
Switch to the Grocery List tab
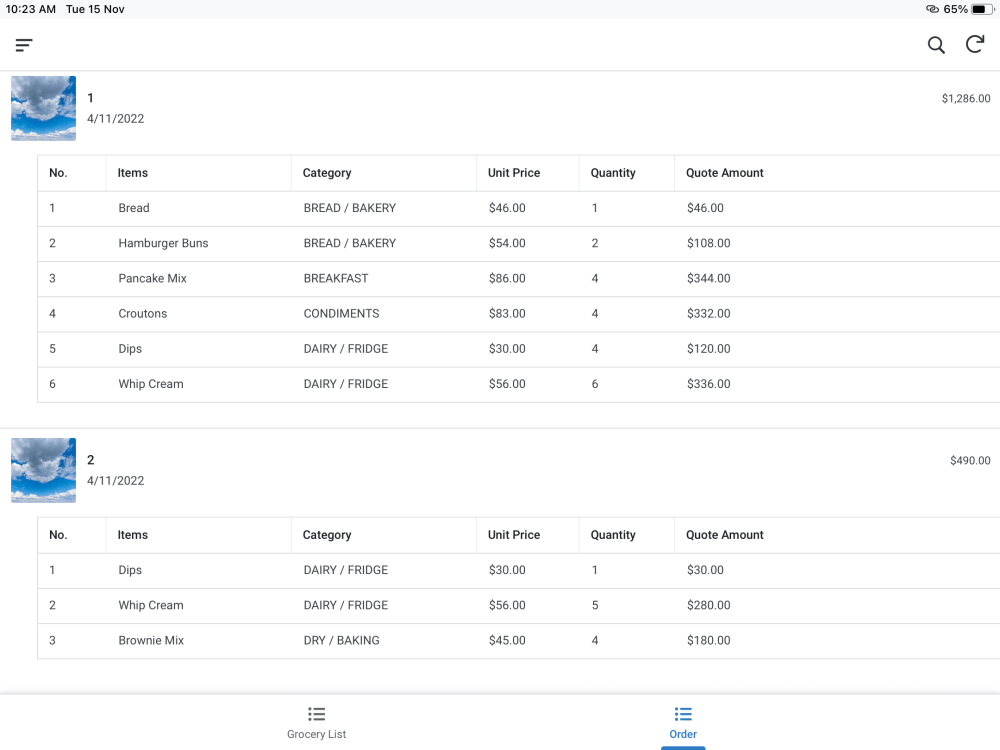pos(316,722)
